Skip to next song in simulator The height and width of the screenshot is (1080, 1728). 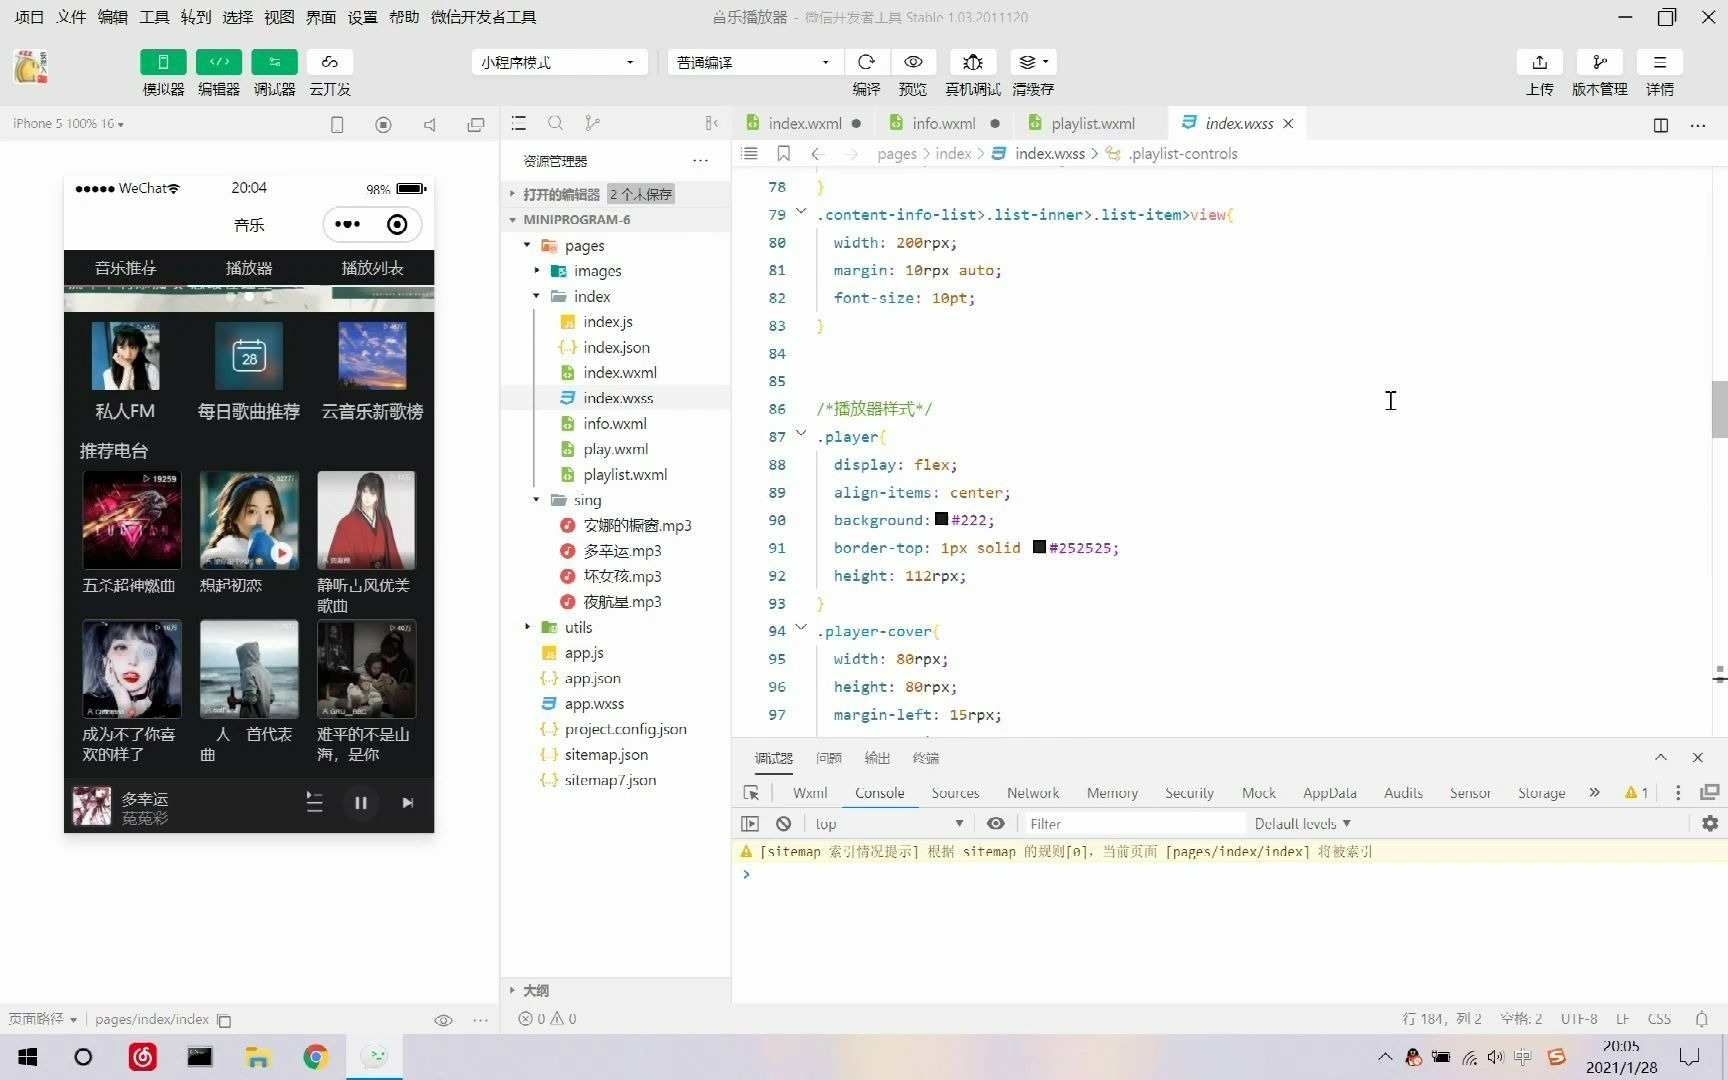(407, 802)
